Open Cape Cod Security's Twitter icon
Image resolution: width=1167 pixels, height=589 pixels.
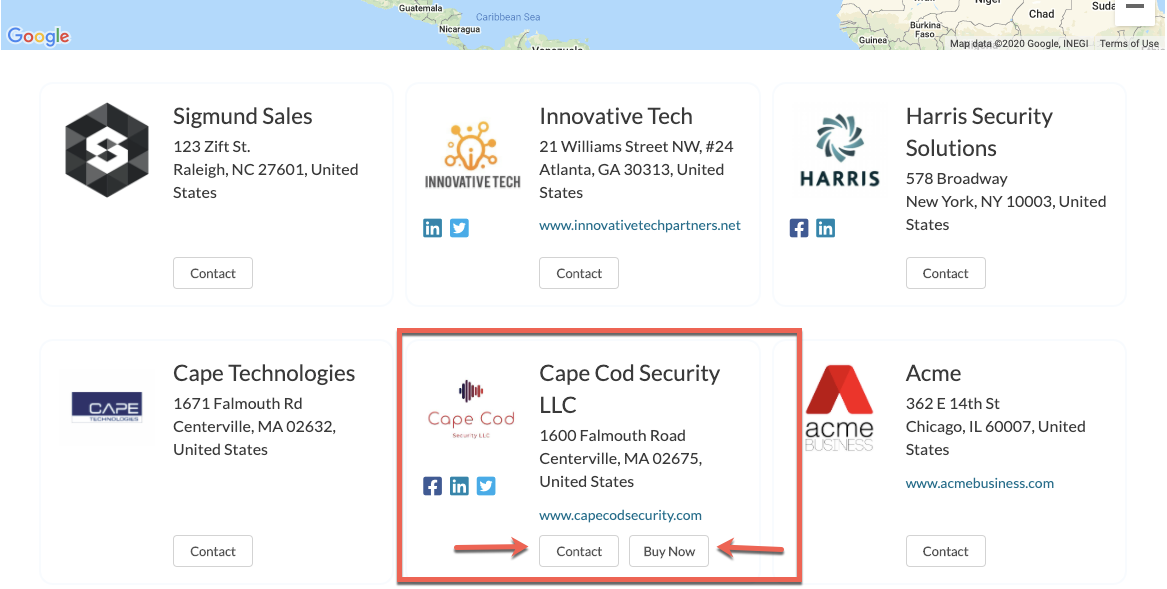486,486
